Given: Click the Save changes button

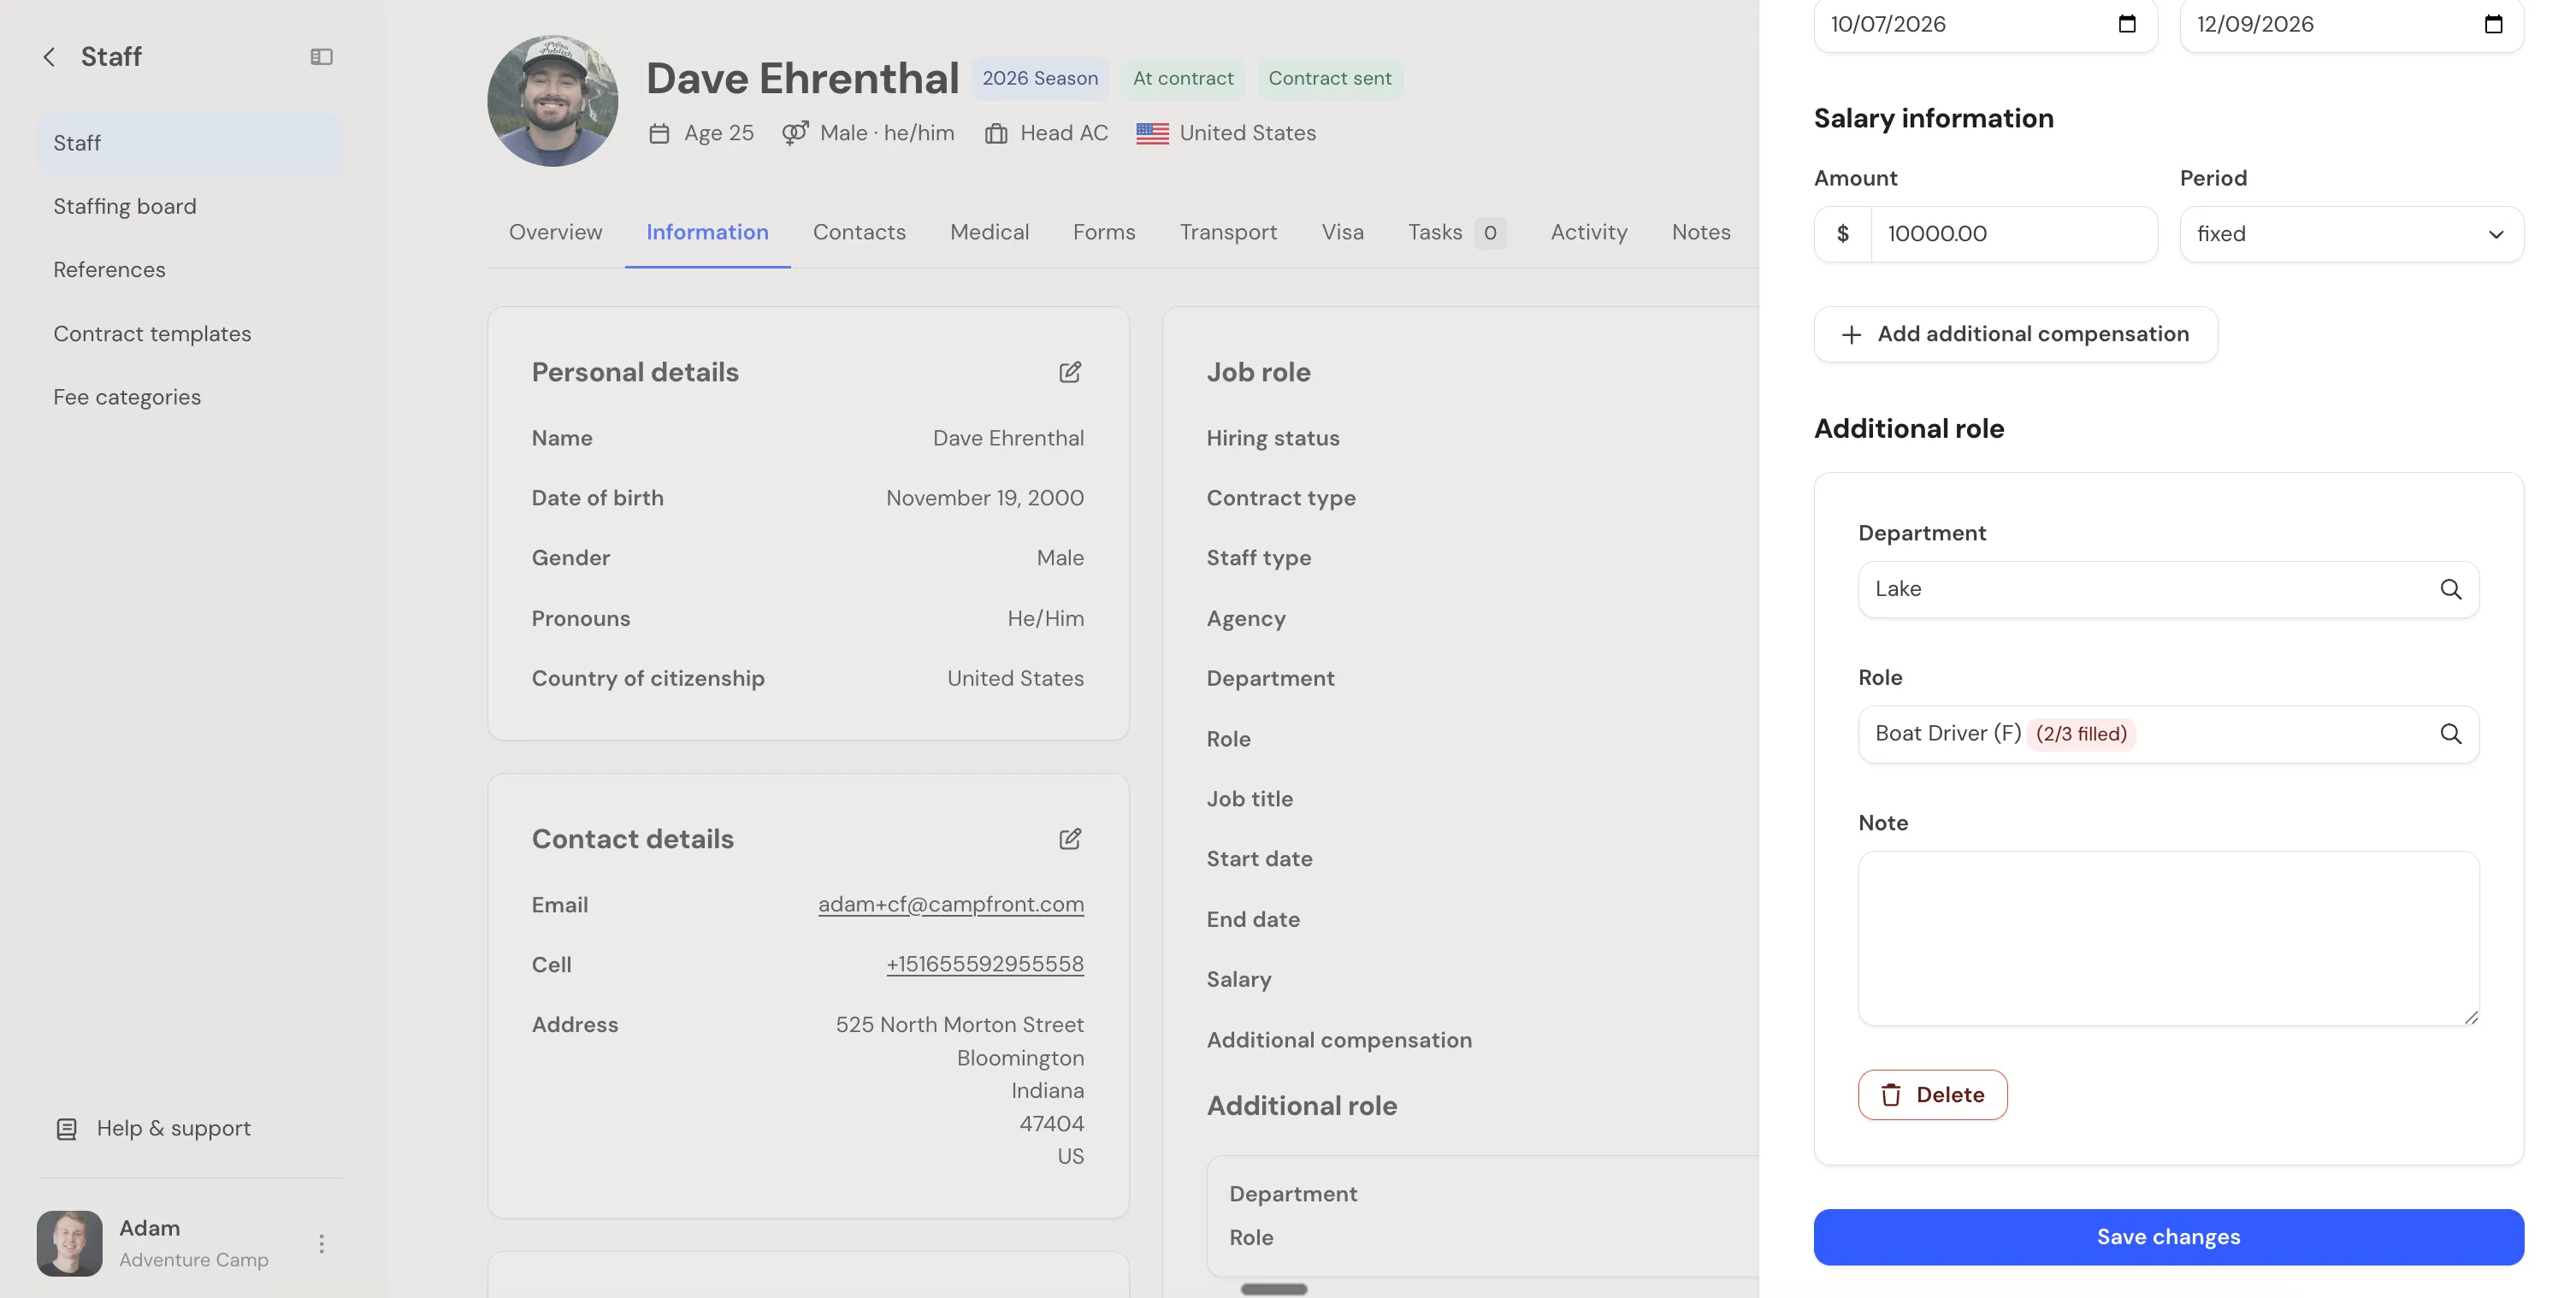Looking at the screenshot, I should coord(2168,1237).
